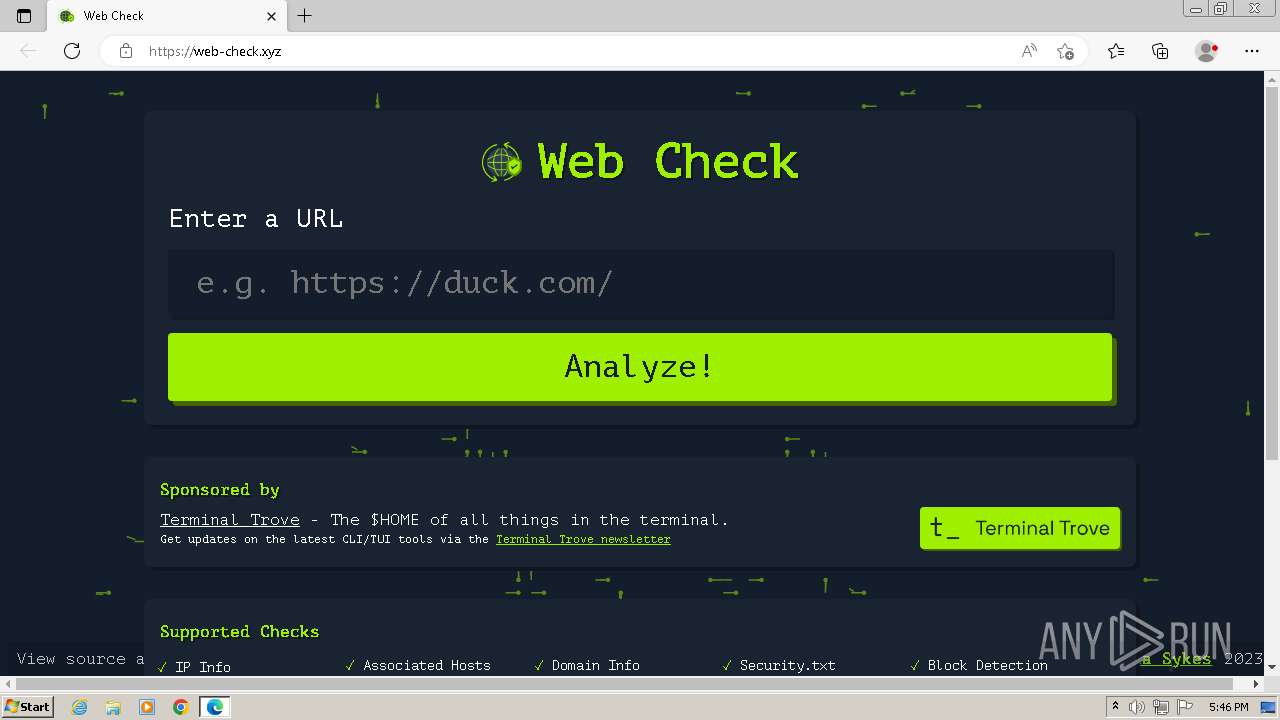The width and height of the screenshot is (1280, 720).
Task: Click the site info lock icon
Action: 126,51
